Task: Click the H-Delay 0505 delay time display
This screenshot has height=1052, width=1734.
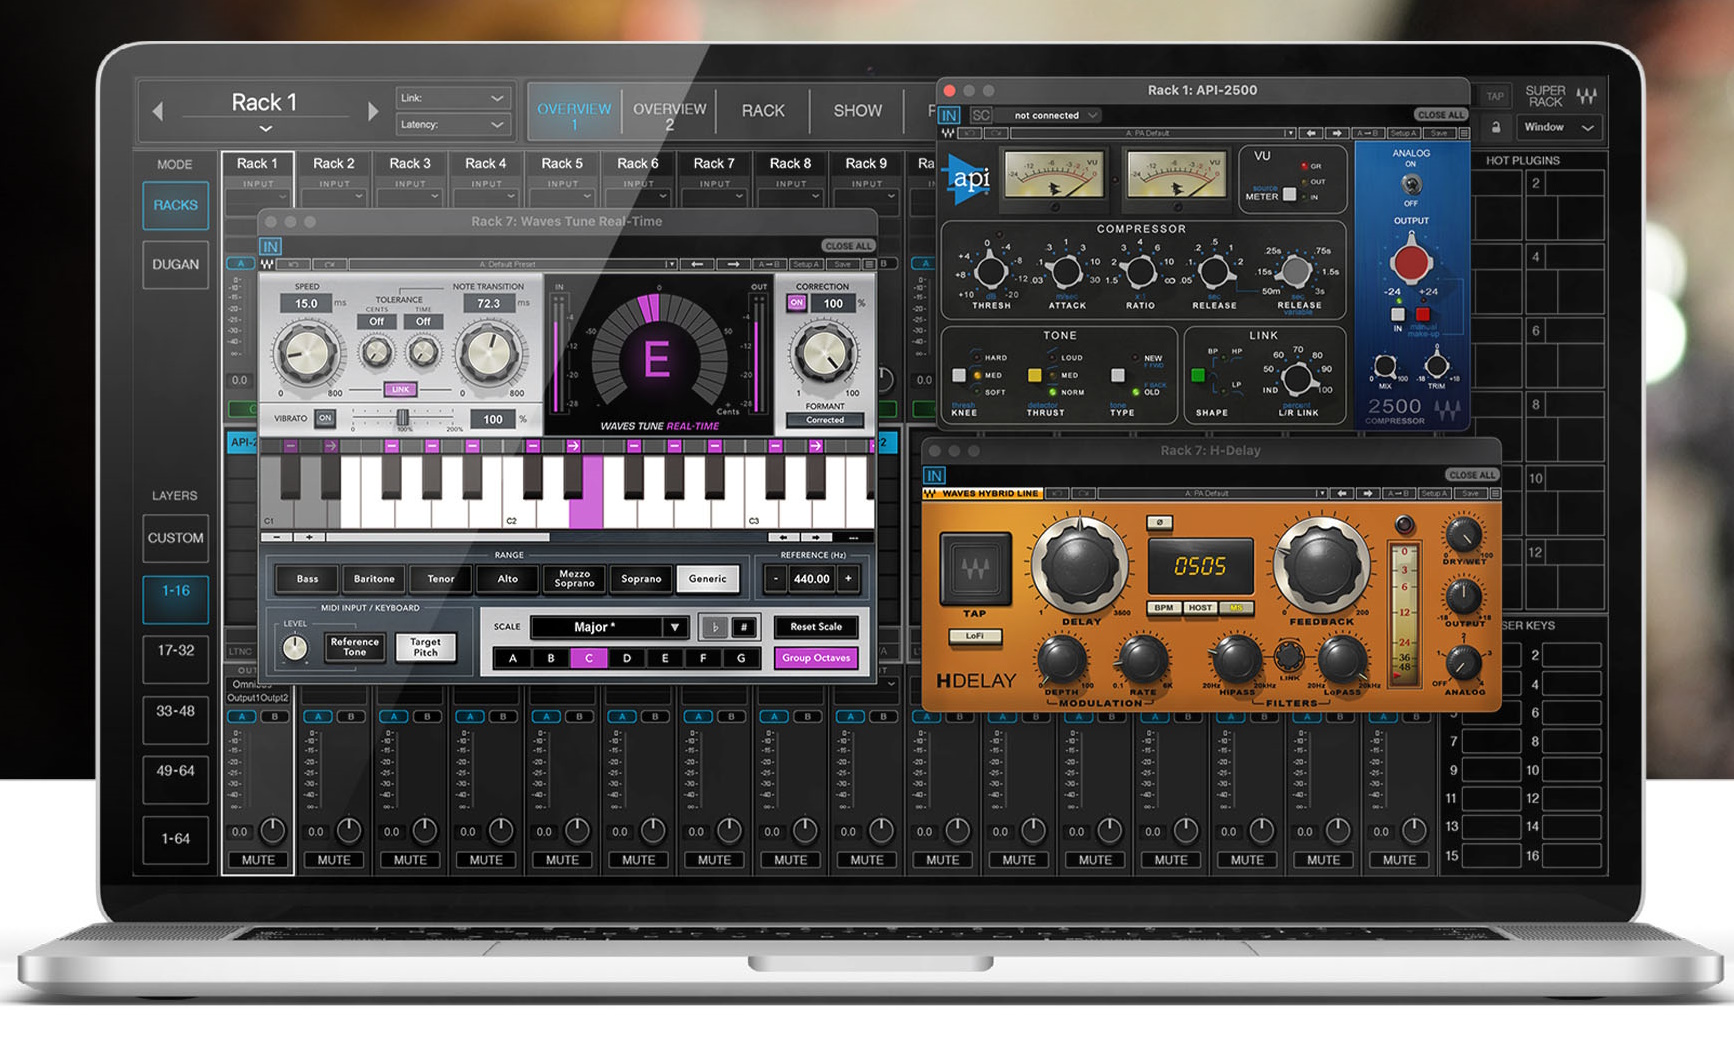Action: point(1200,567)
